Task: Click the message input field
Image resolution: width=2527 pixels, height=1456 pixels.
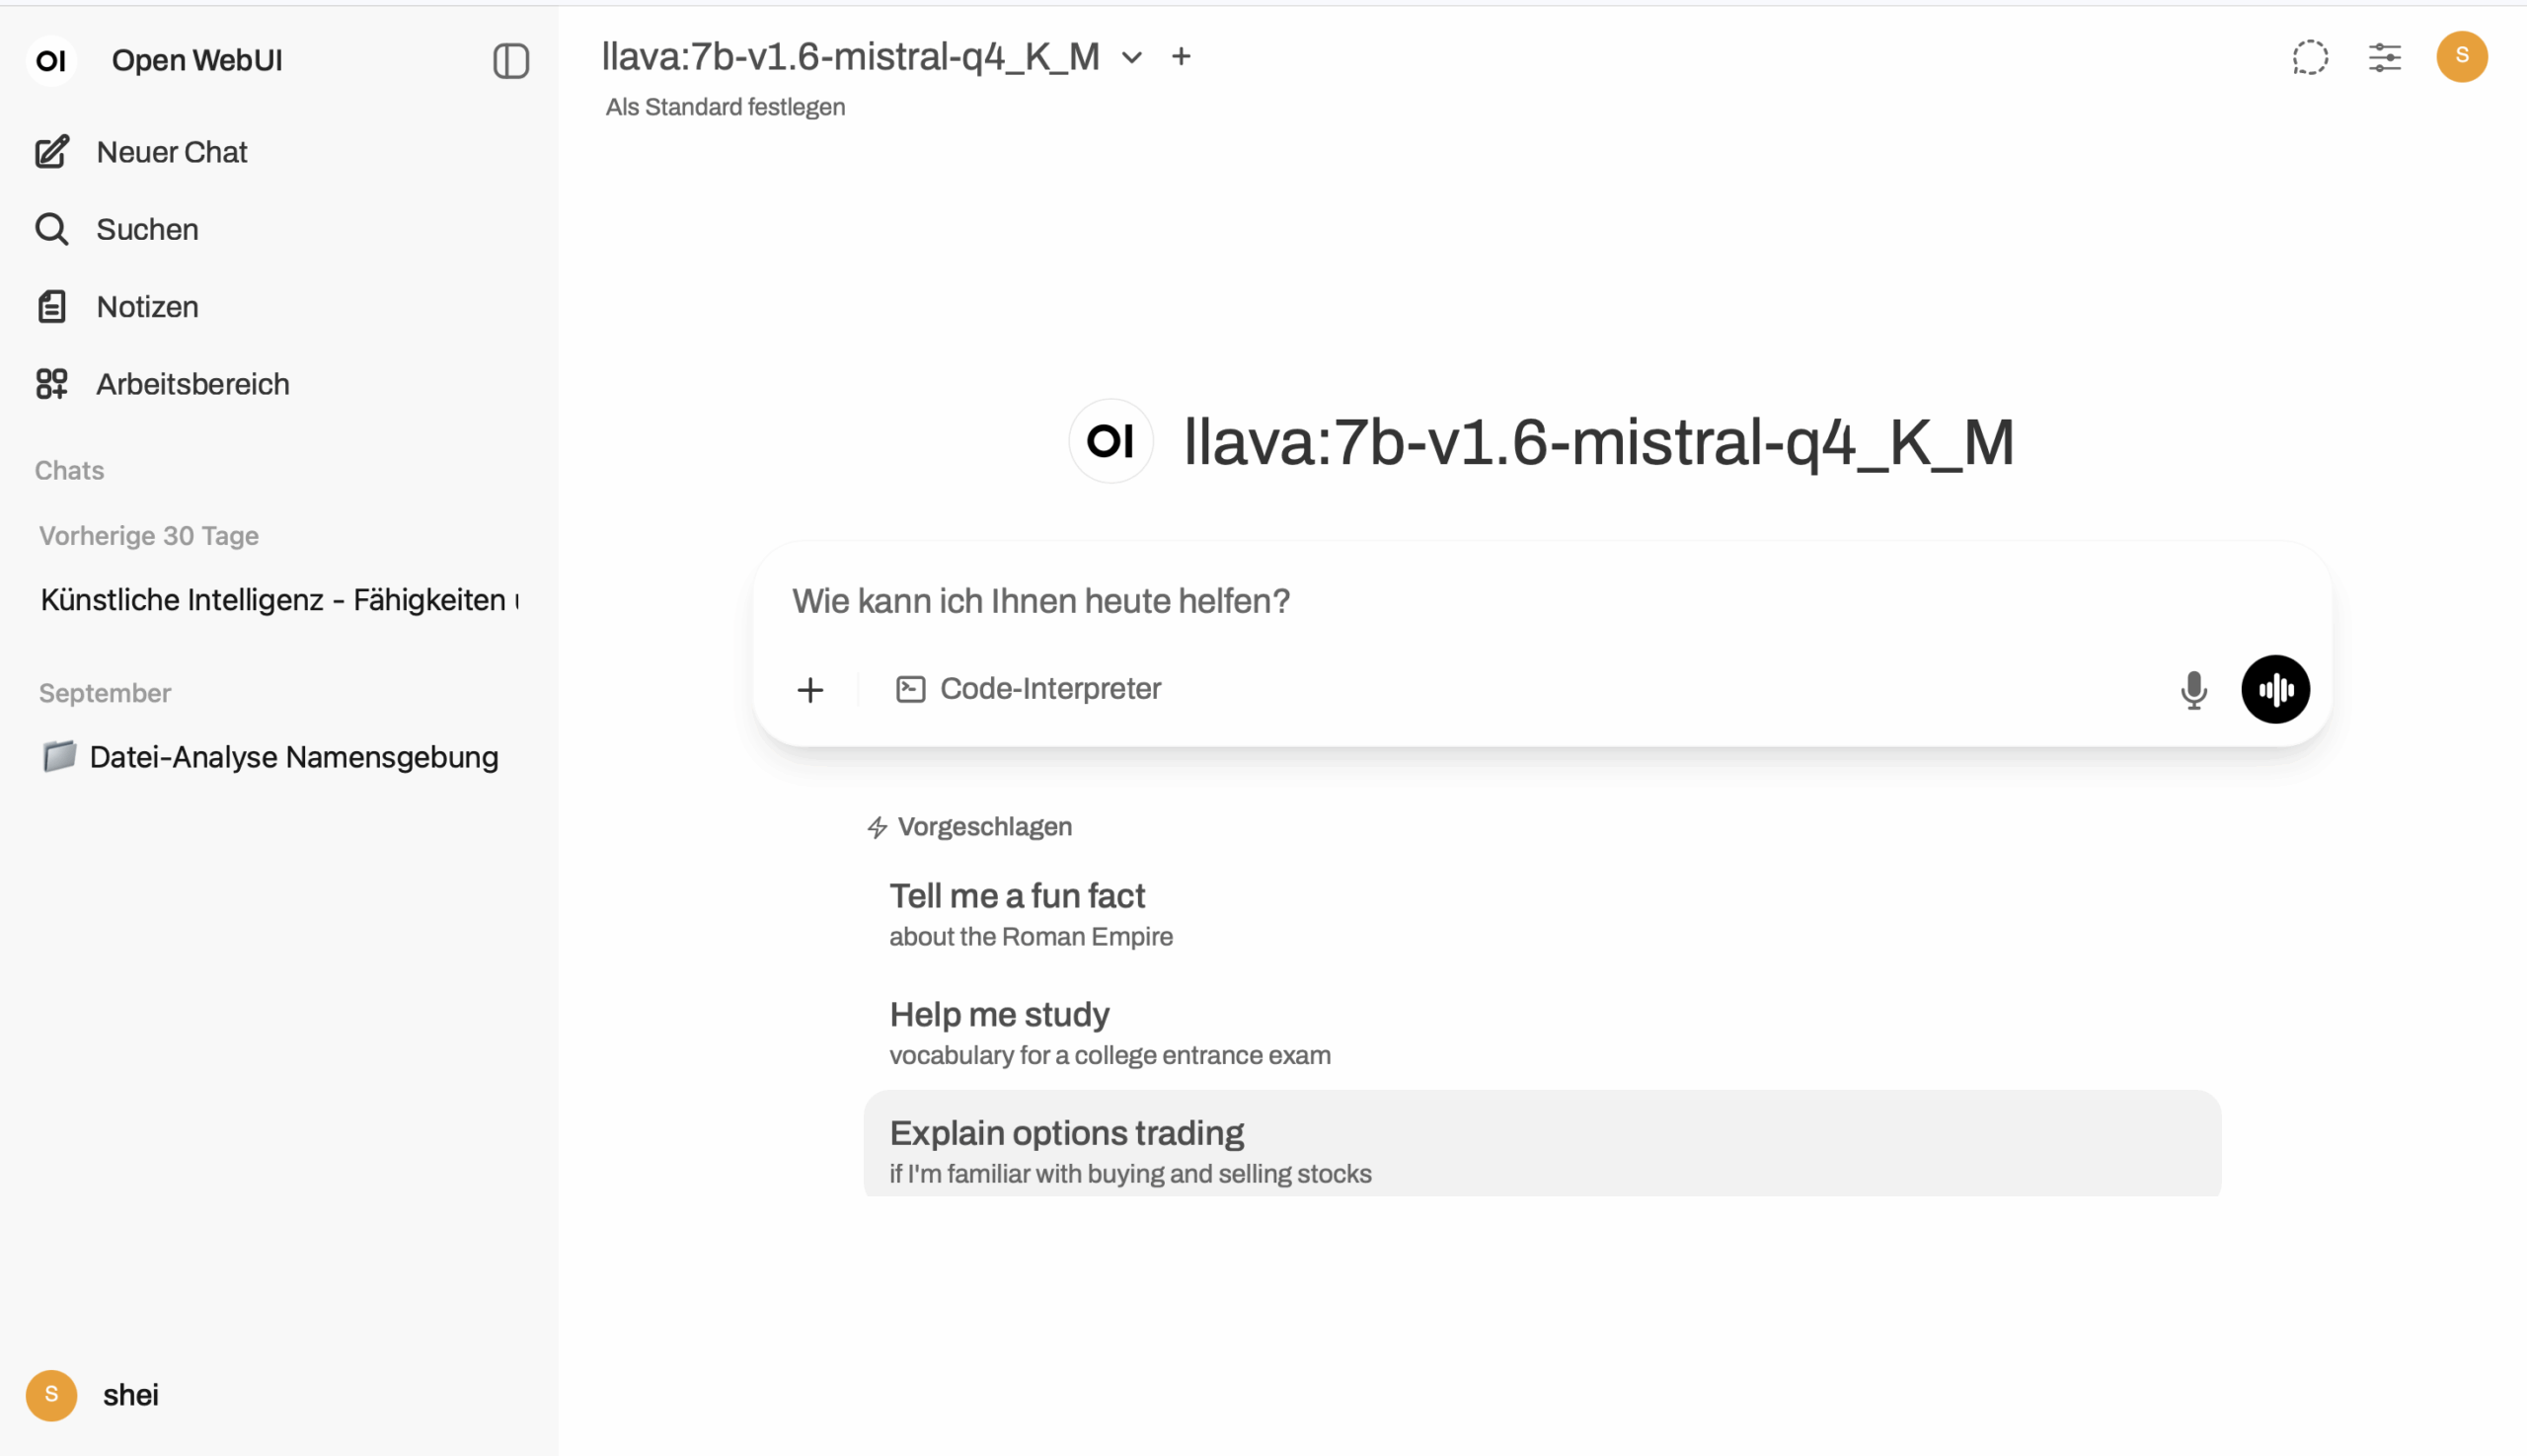Action: tap(1500, 601)
